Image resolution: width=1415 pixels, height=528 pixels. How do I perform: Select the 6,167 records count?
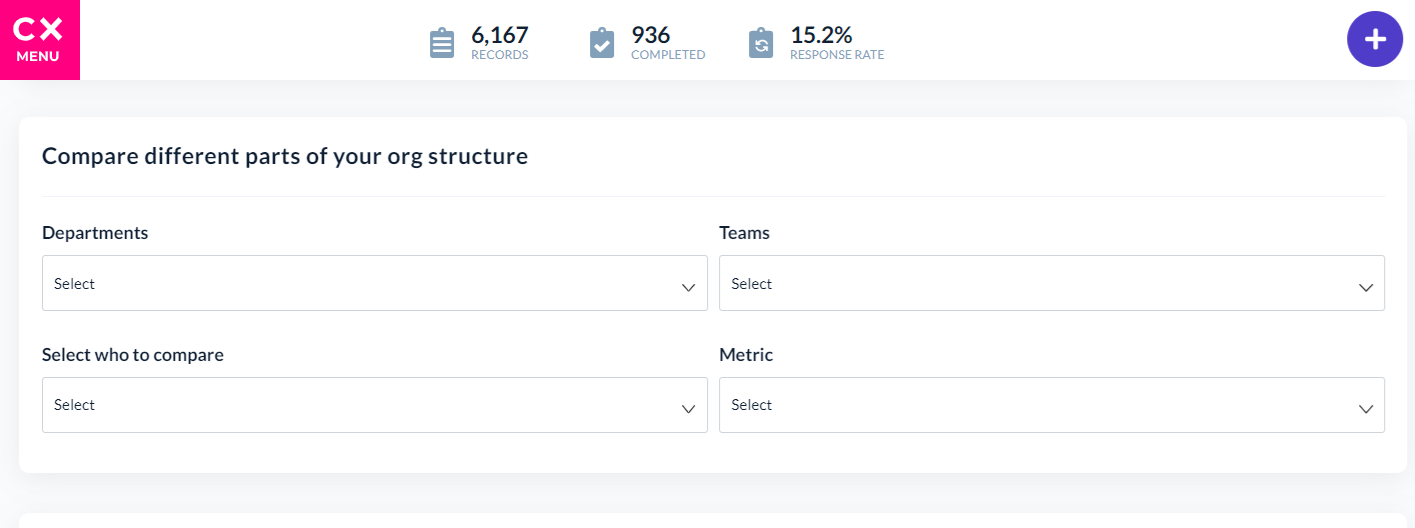[x=500, y=35]
